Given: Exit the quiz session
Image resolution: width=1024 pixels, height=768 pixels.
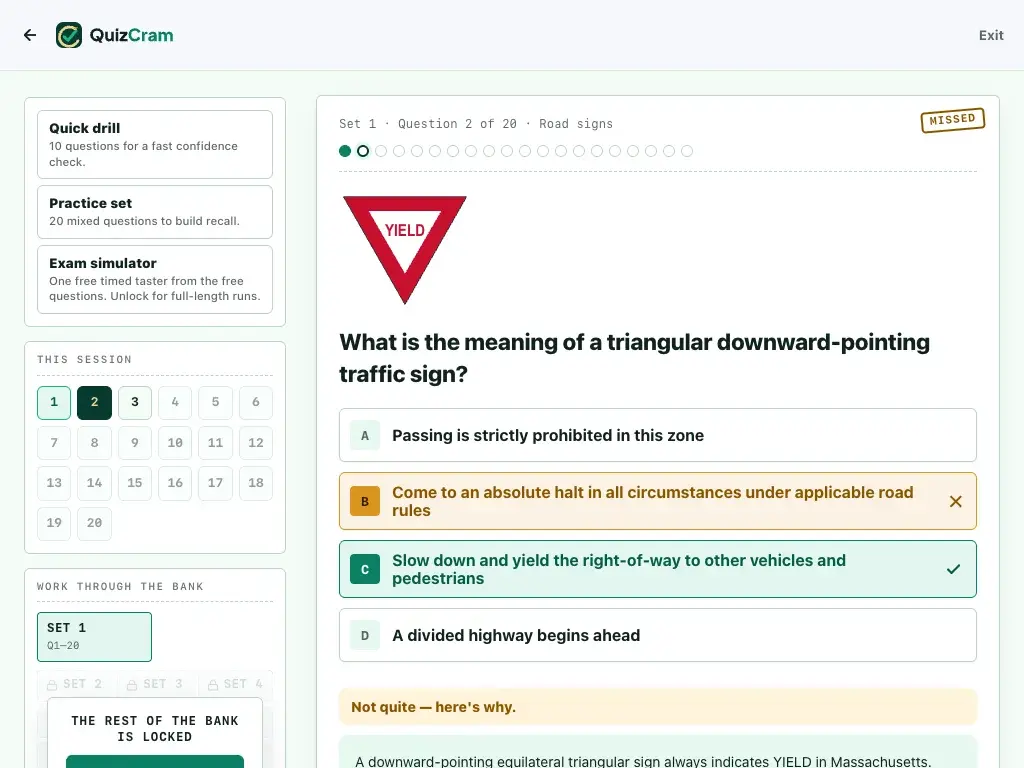Looking at the screenshot, I should pos(991,35).
